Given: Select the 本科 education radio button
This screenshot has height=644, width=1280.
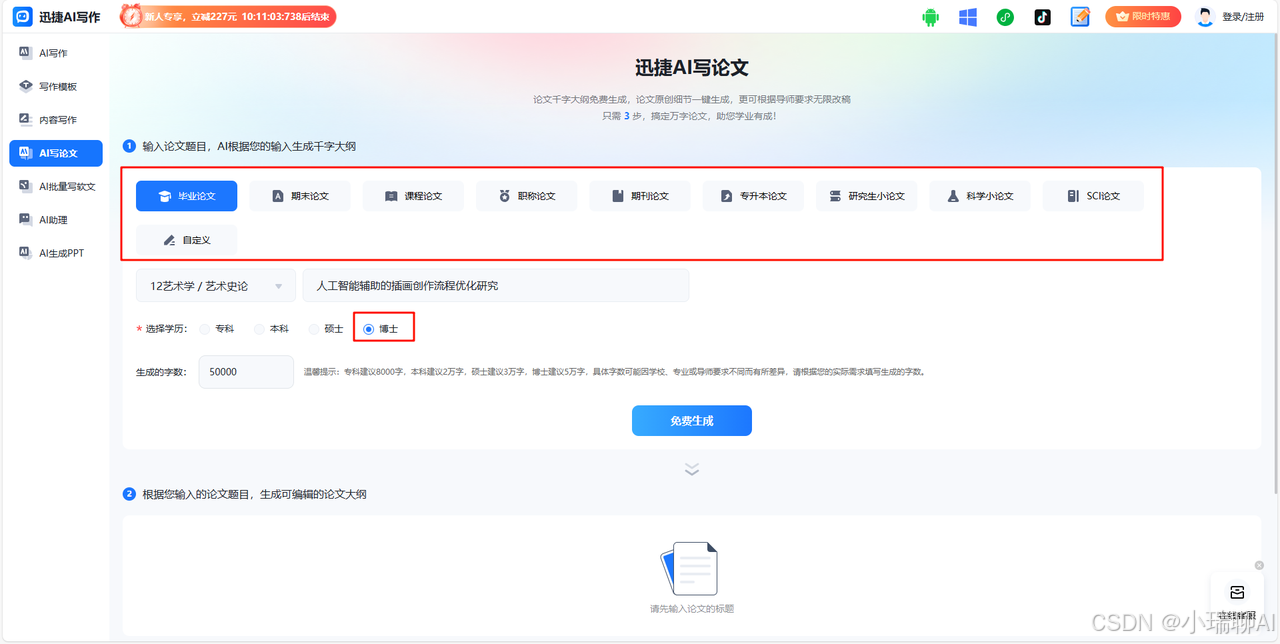Looking at the screenshot, I should click(259, 328).
